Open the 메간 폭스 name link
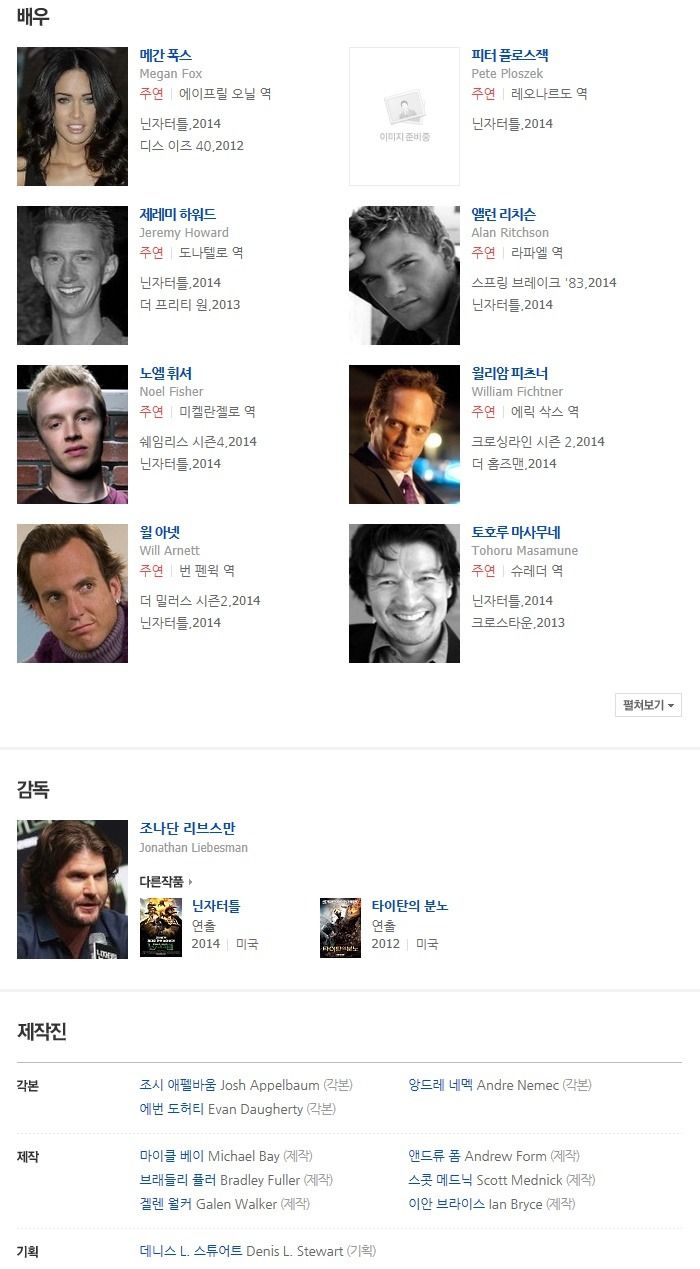 [x=166, y=55]
